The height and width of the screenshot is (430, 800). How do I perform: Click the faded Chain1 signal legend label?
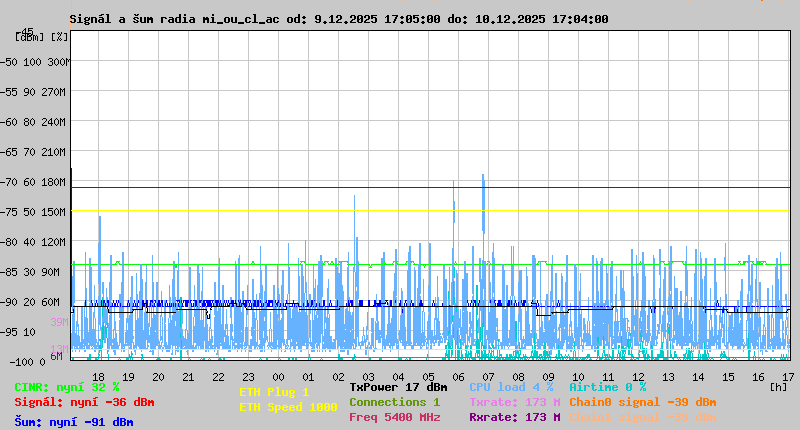click(642, 417)
